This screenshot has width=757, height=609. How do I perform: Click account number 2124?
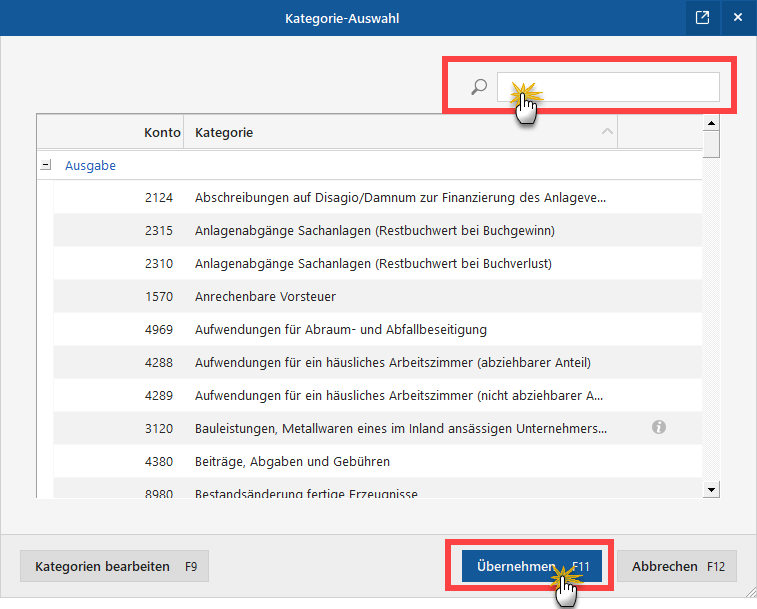[159, 198]
